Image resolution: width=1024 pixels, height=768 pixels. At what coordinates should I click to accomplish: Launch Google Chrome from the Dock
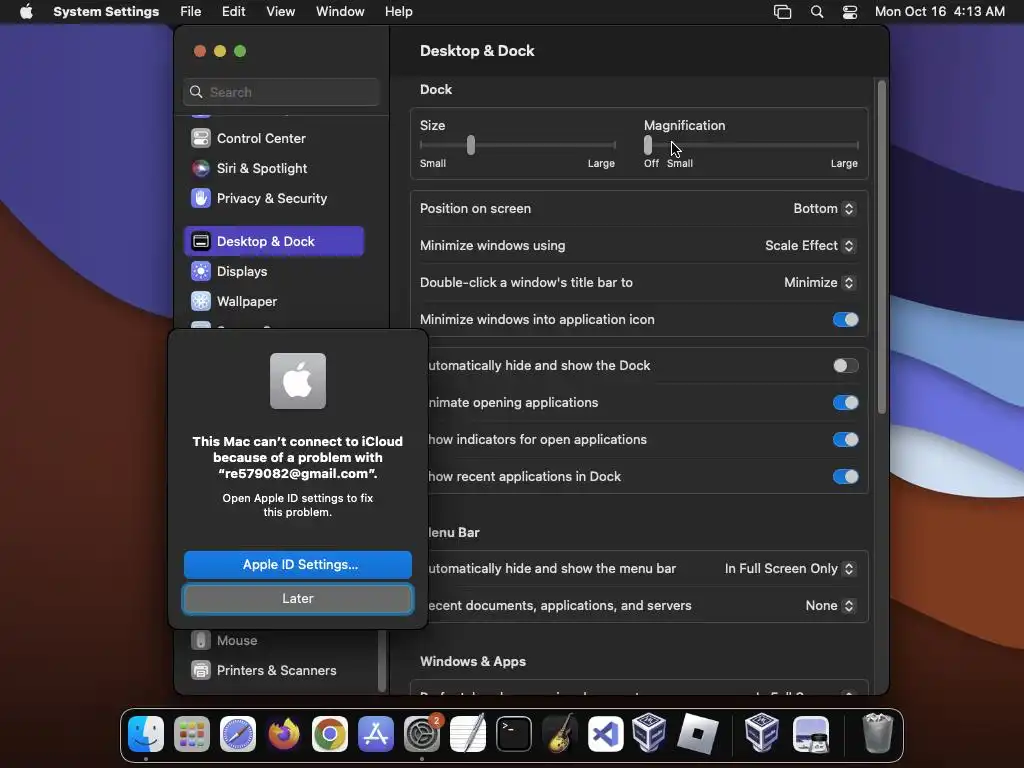pos(330,734)
